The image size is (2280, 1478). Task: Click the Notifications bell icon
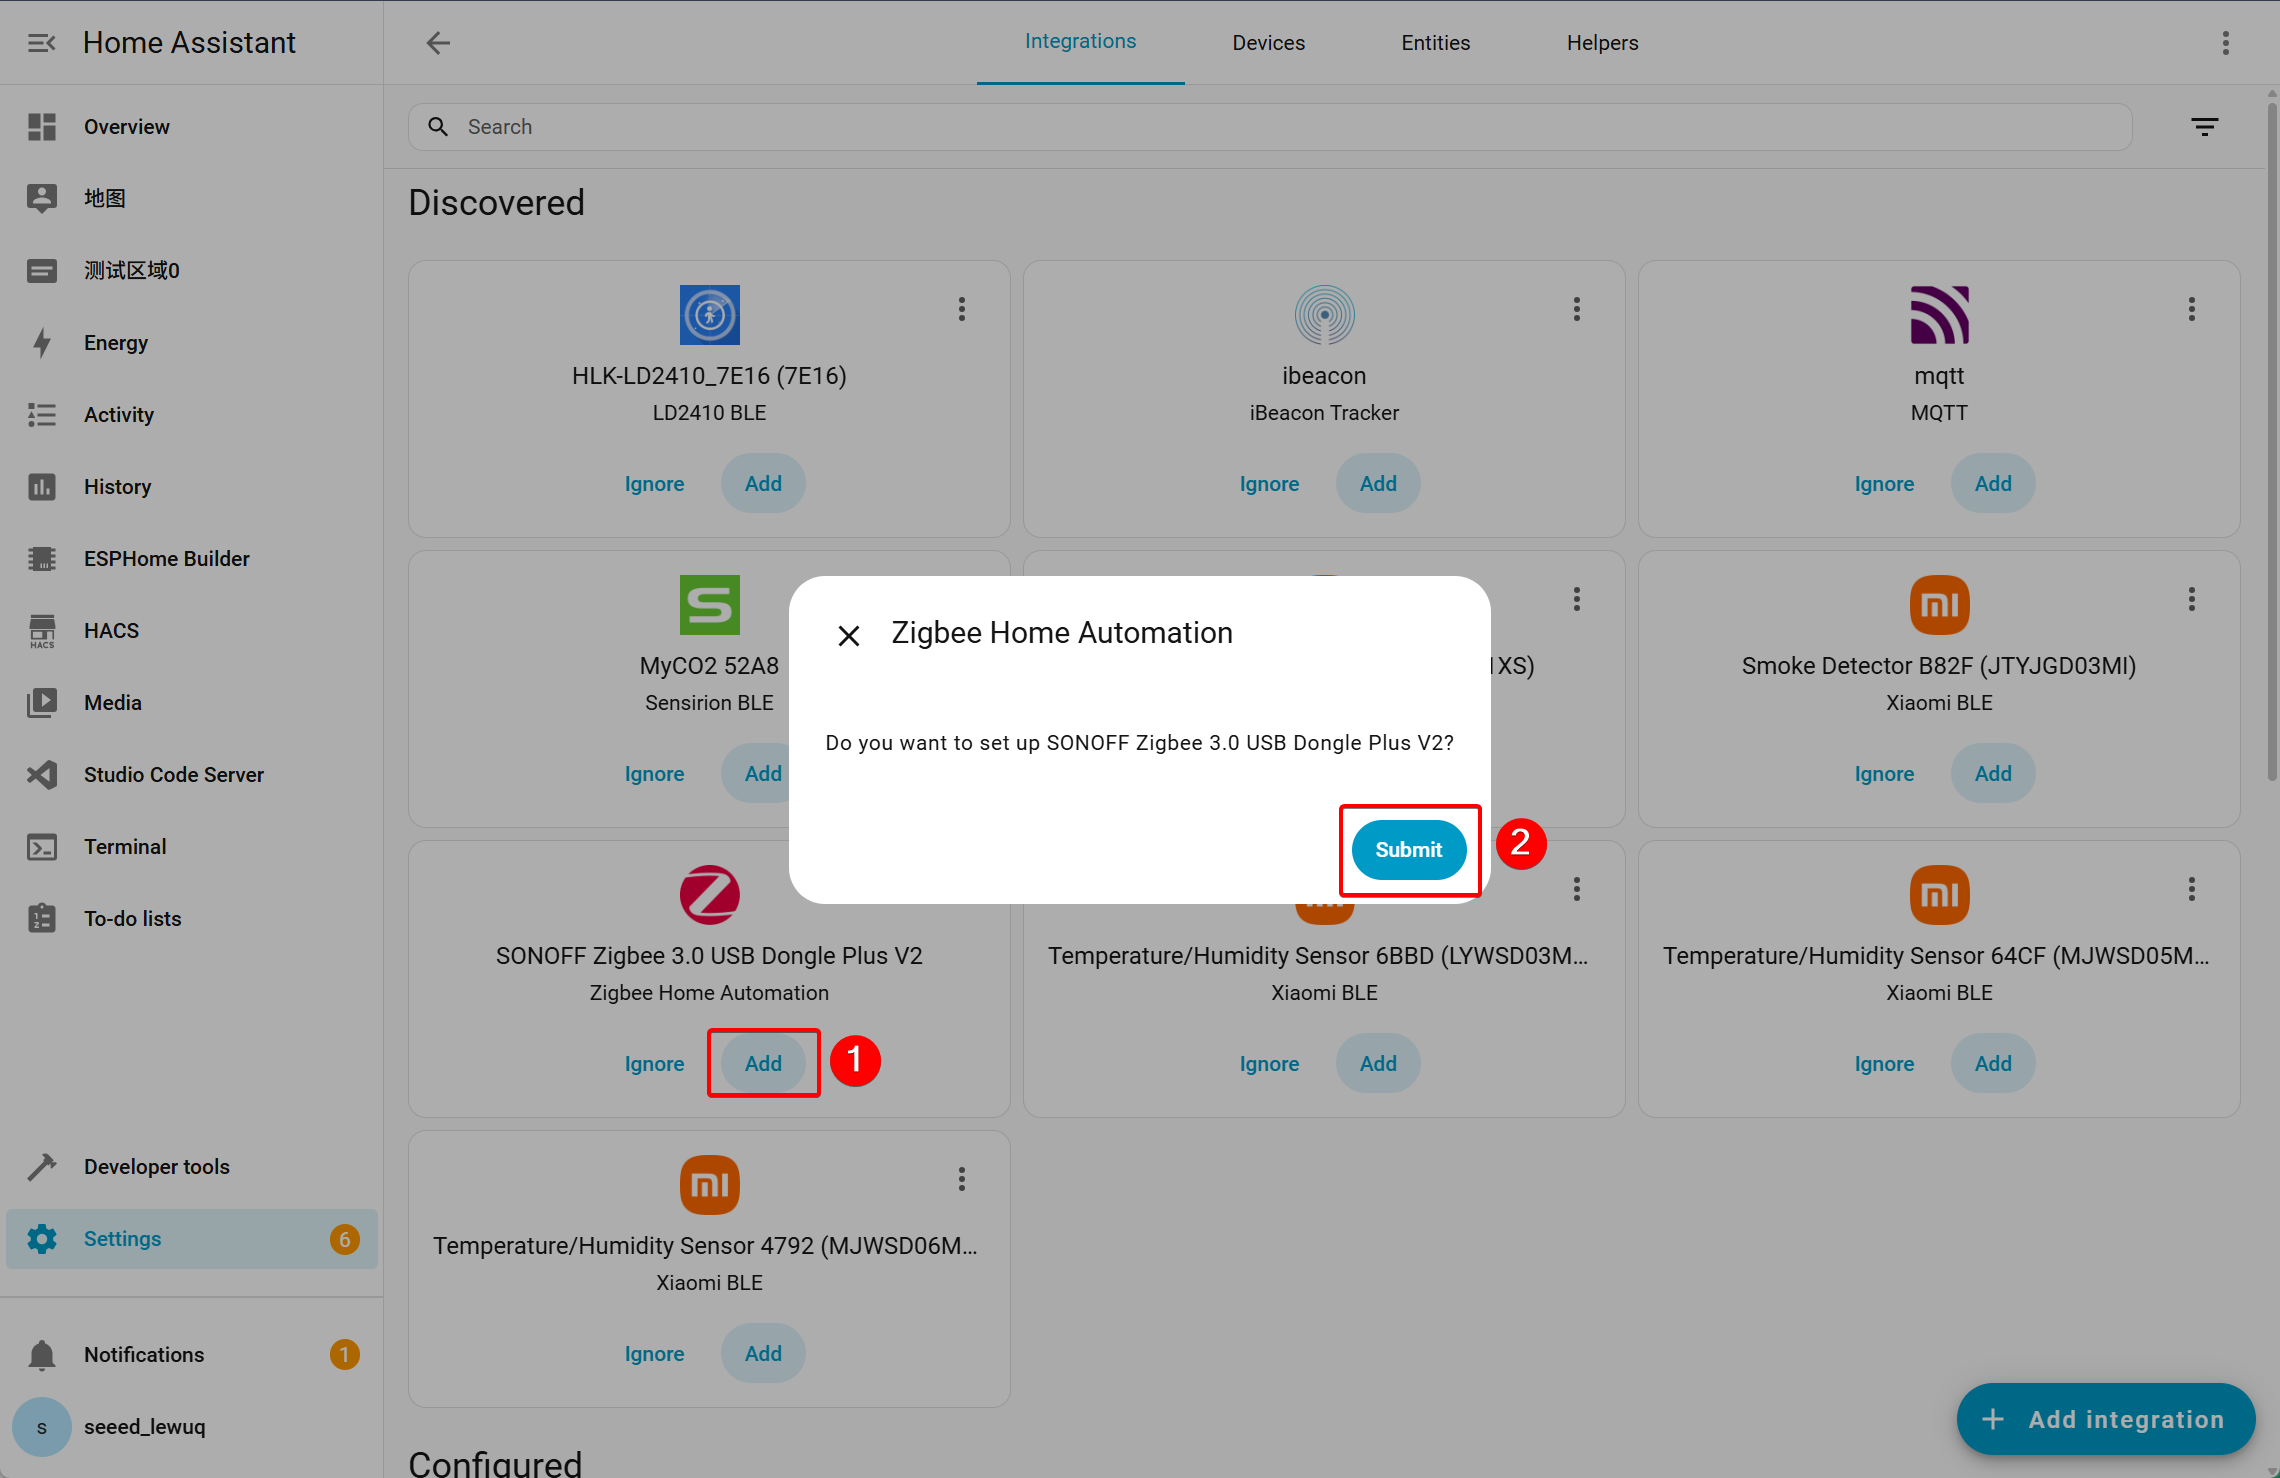[x=42, y=1355]
